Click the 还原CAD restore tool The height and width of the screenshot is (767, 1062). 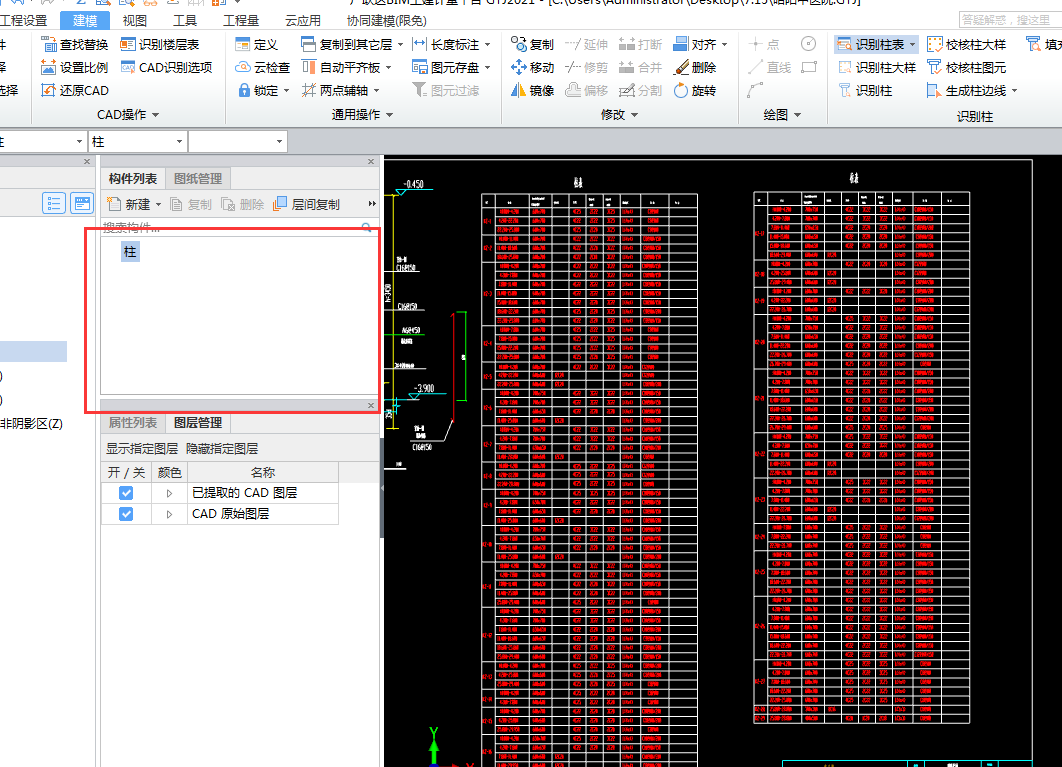[x=75, y=90]
